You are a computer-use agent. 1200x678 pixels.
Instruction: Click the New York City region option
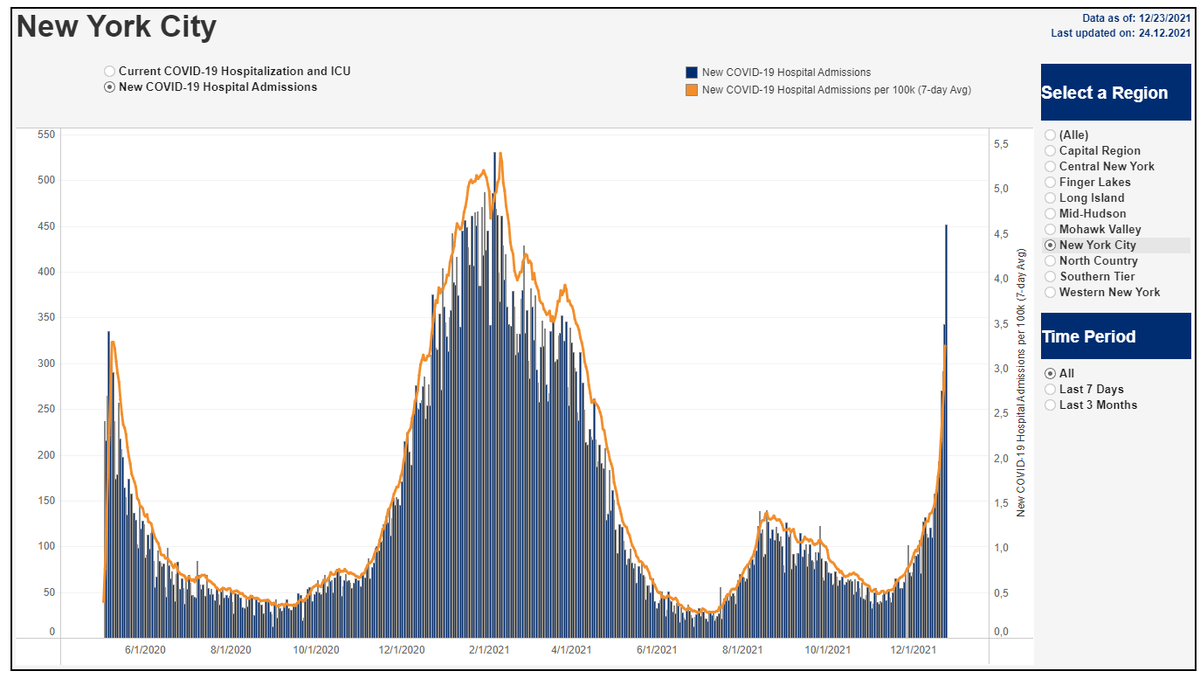pos(1049,245)
